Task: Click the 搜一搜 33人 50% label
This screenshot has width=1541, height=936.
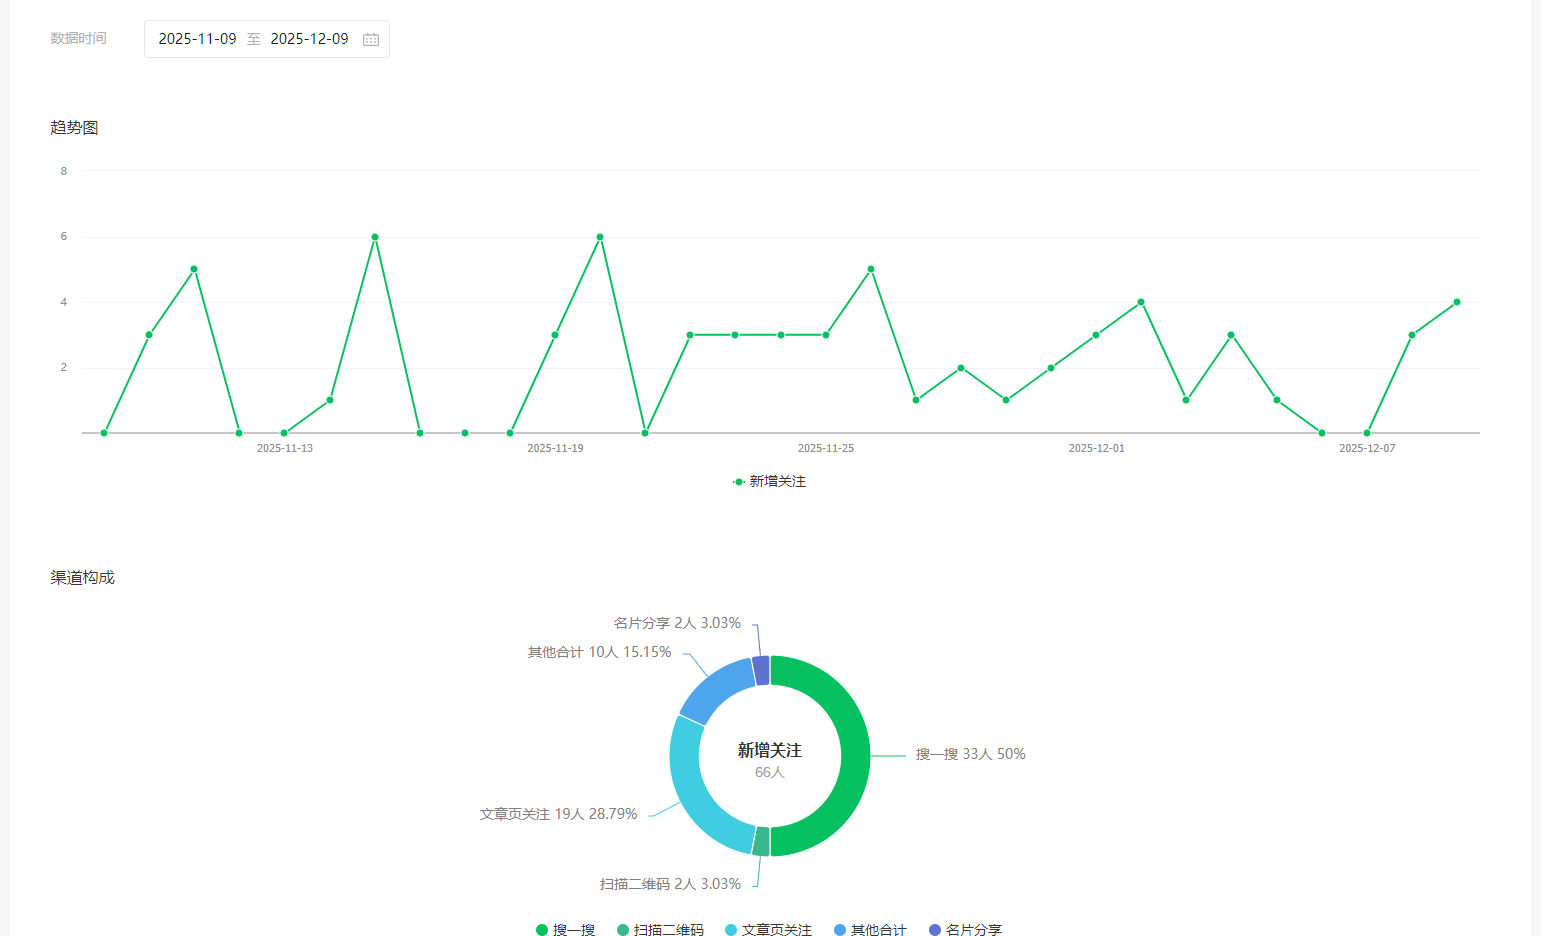Action: tap(971, 754)
